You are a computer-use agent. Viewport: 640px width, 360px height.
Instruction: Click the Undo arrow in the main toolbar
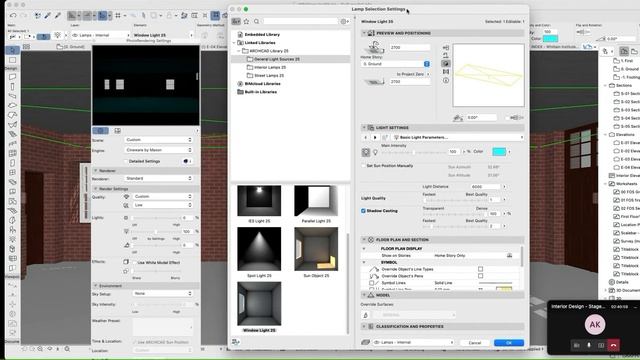pyautogui.click(x=13, y=16)
